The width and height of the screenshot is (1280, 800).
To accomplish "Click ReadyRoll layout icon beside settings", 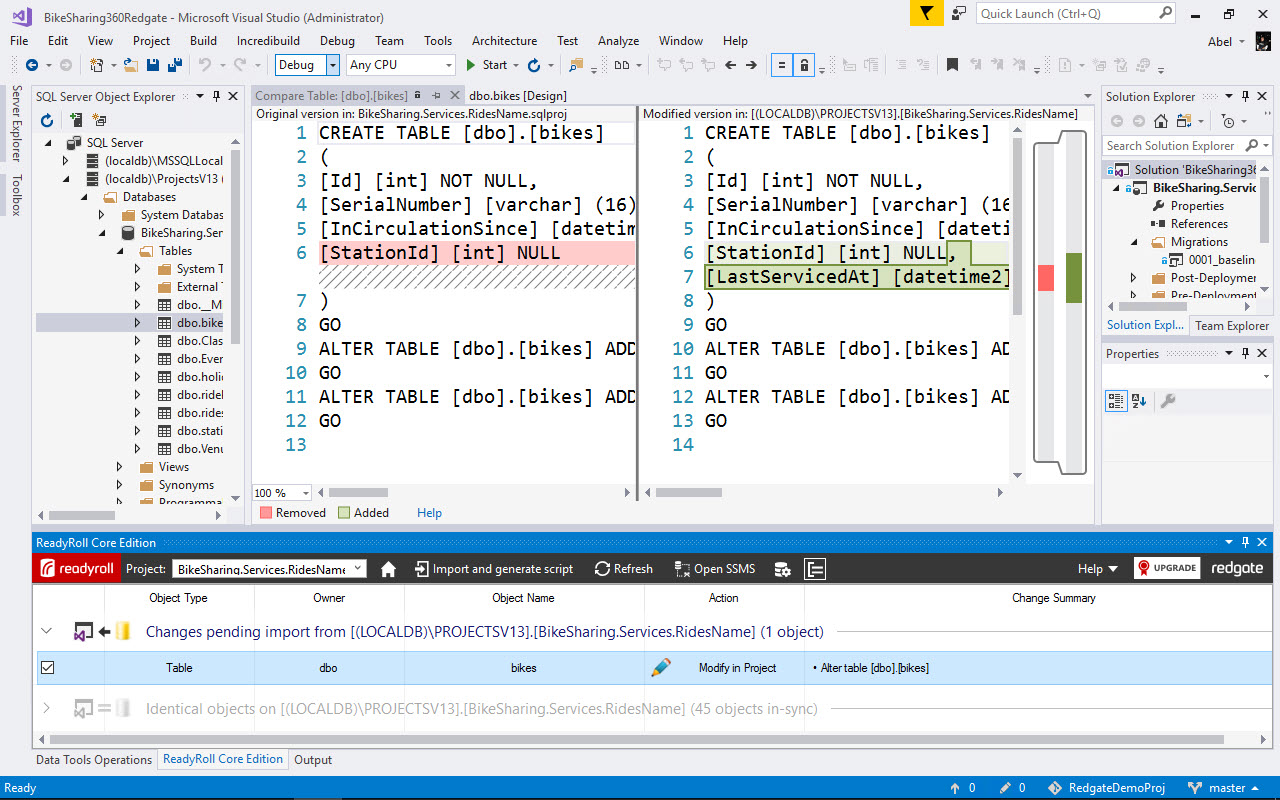I will [x=816, y=569].
